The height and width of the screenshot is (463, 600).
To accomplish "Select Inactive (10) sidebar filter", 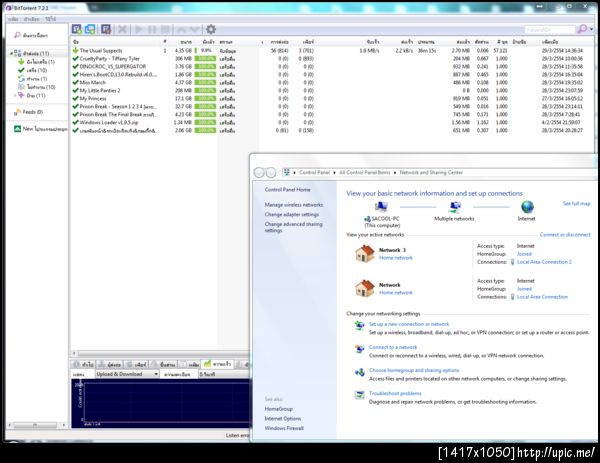I will pos(37,87).
